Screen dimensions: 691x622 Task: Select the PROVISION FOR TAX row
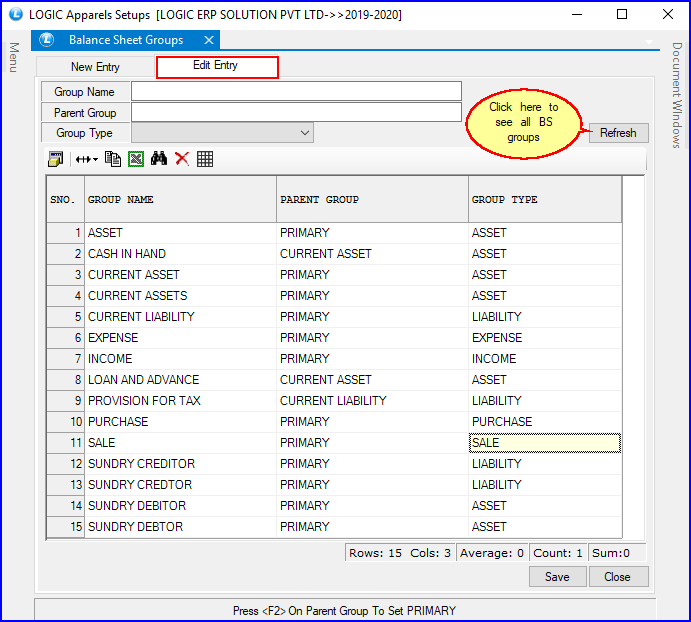(x=334, y=401)
